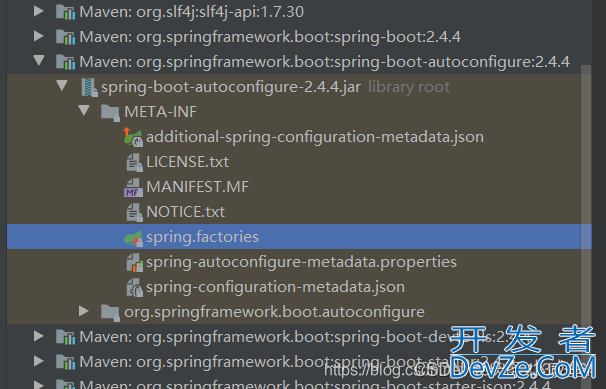Click the slf4j-api library icon

click(65, 12)
